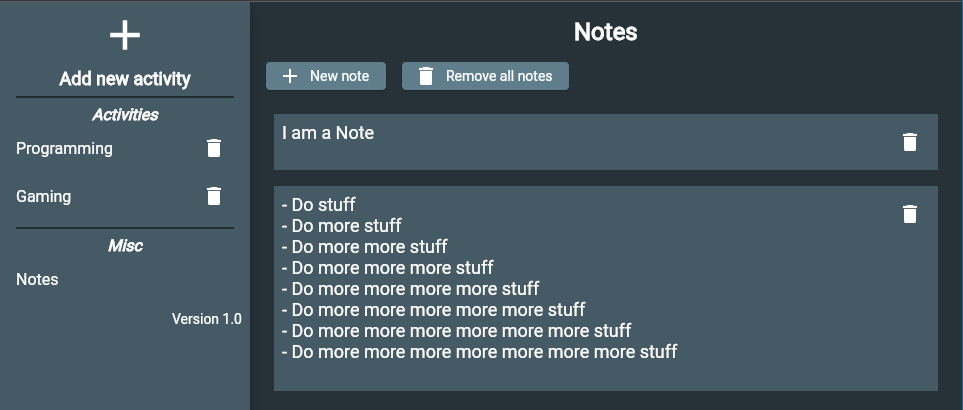The height and width of the screenshot is (410, 963).
Task: Click the trash icon in the Remove all notes button
Action: coord(426,76)
